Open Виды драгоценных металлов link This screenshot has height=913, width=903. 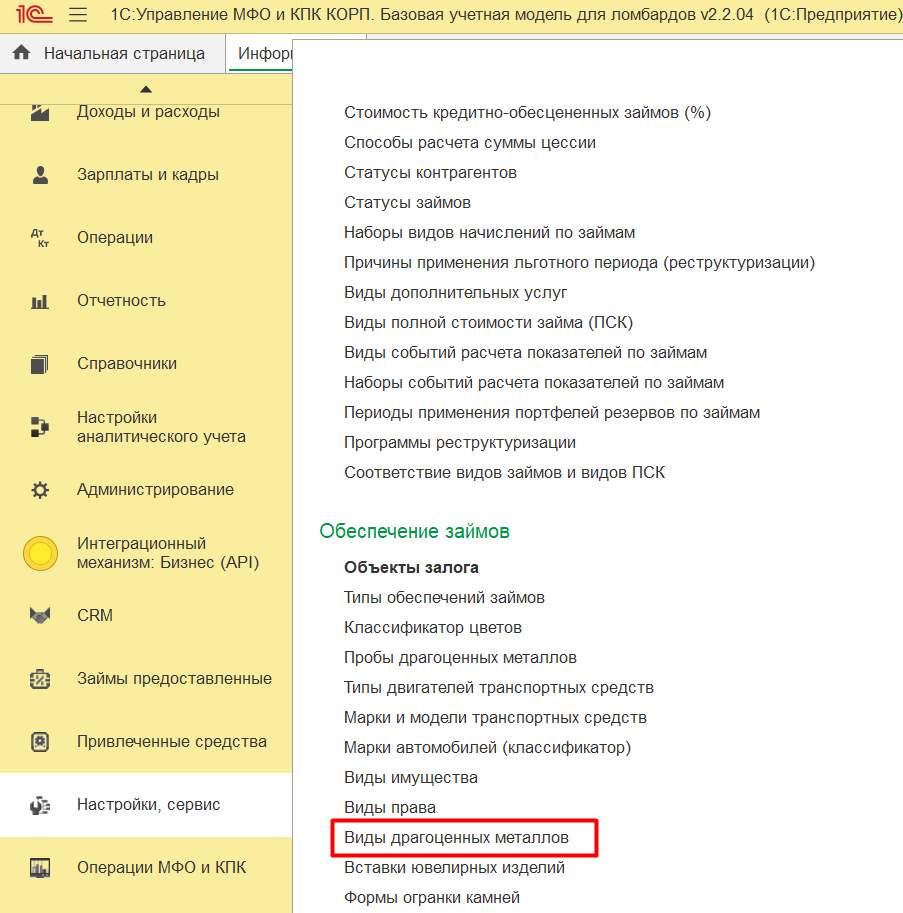point(456,838)
